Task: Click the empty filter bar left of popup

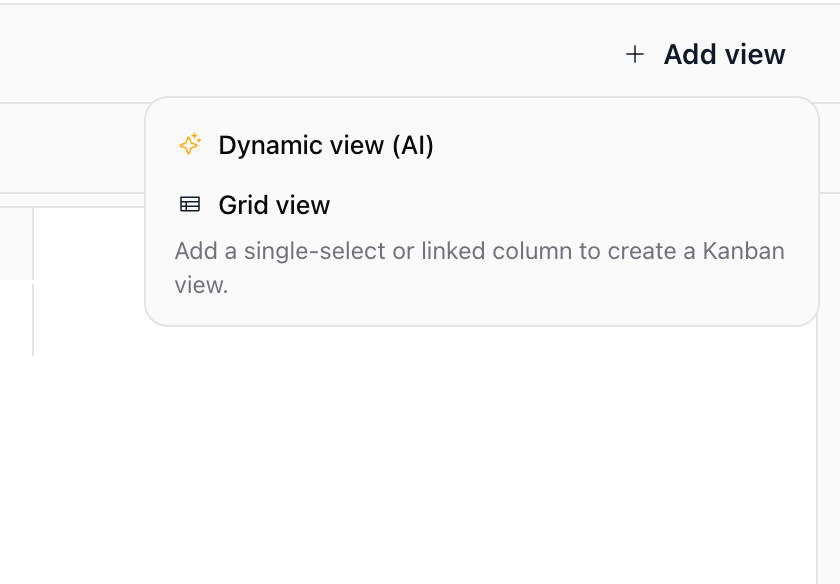Action: pos(72,148)
